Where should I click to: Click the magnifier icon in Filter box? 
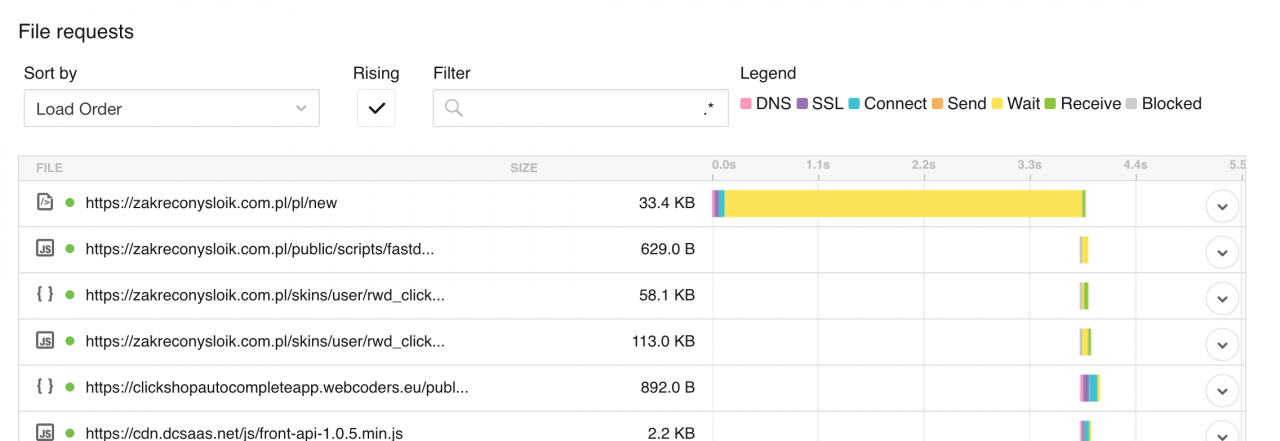(454, 108)
